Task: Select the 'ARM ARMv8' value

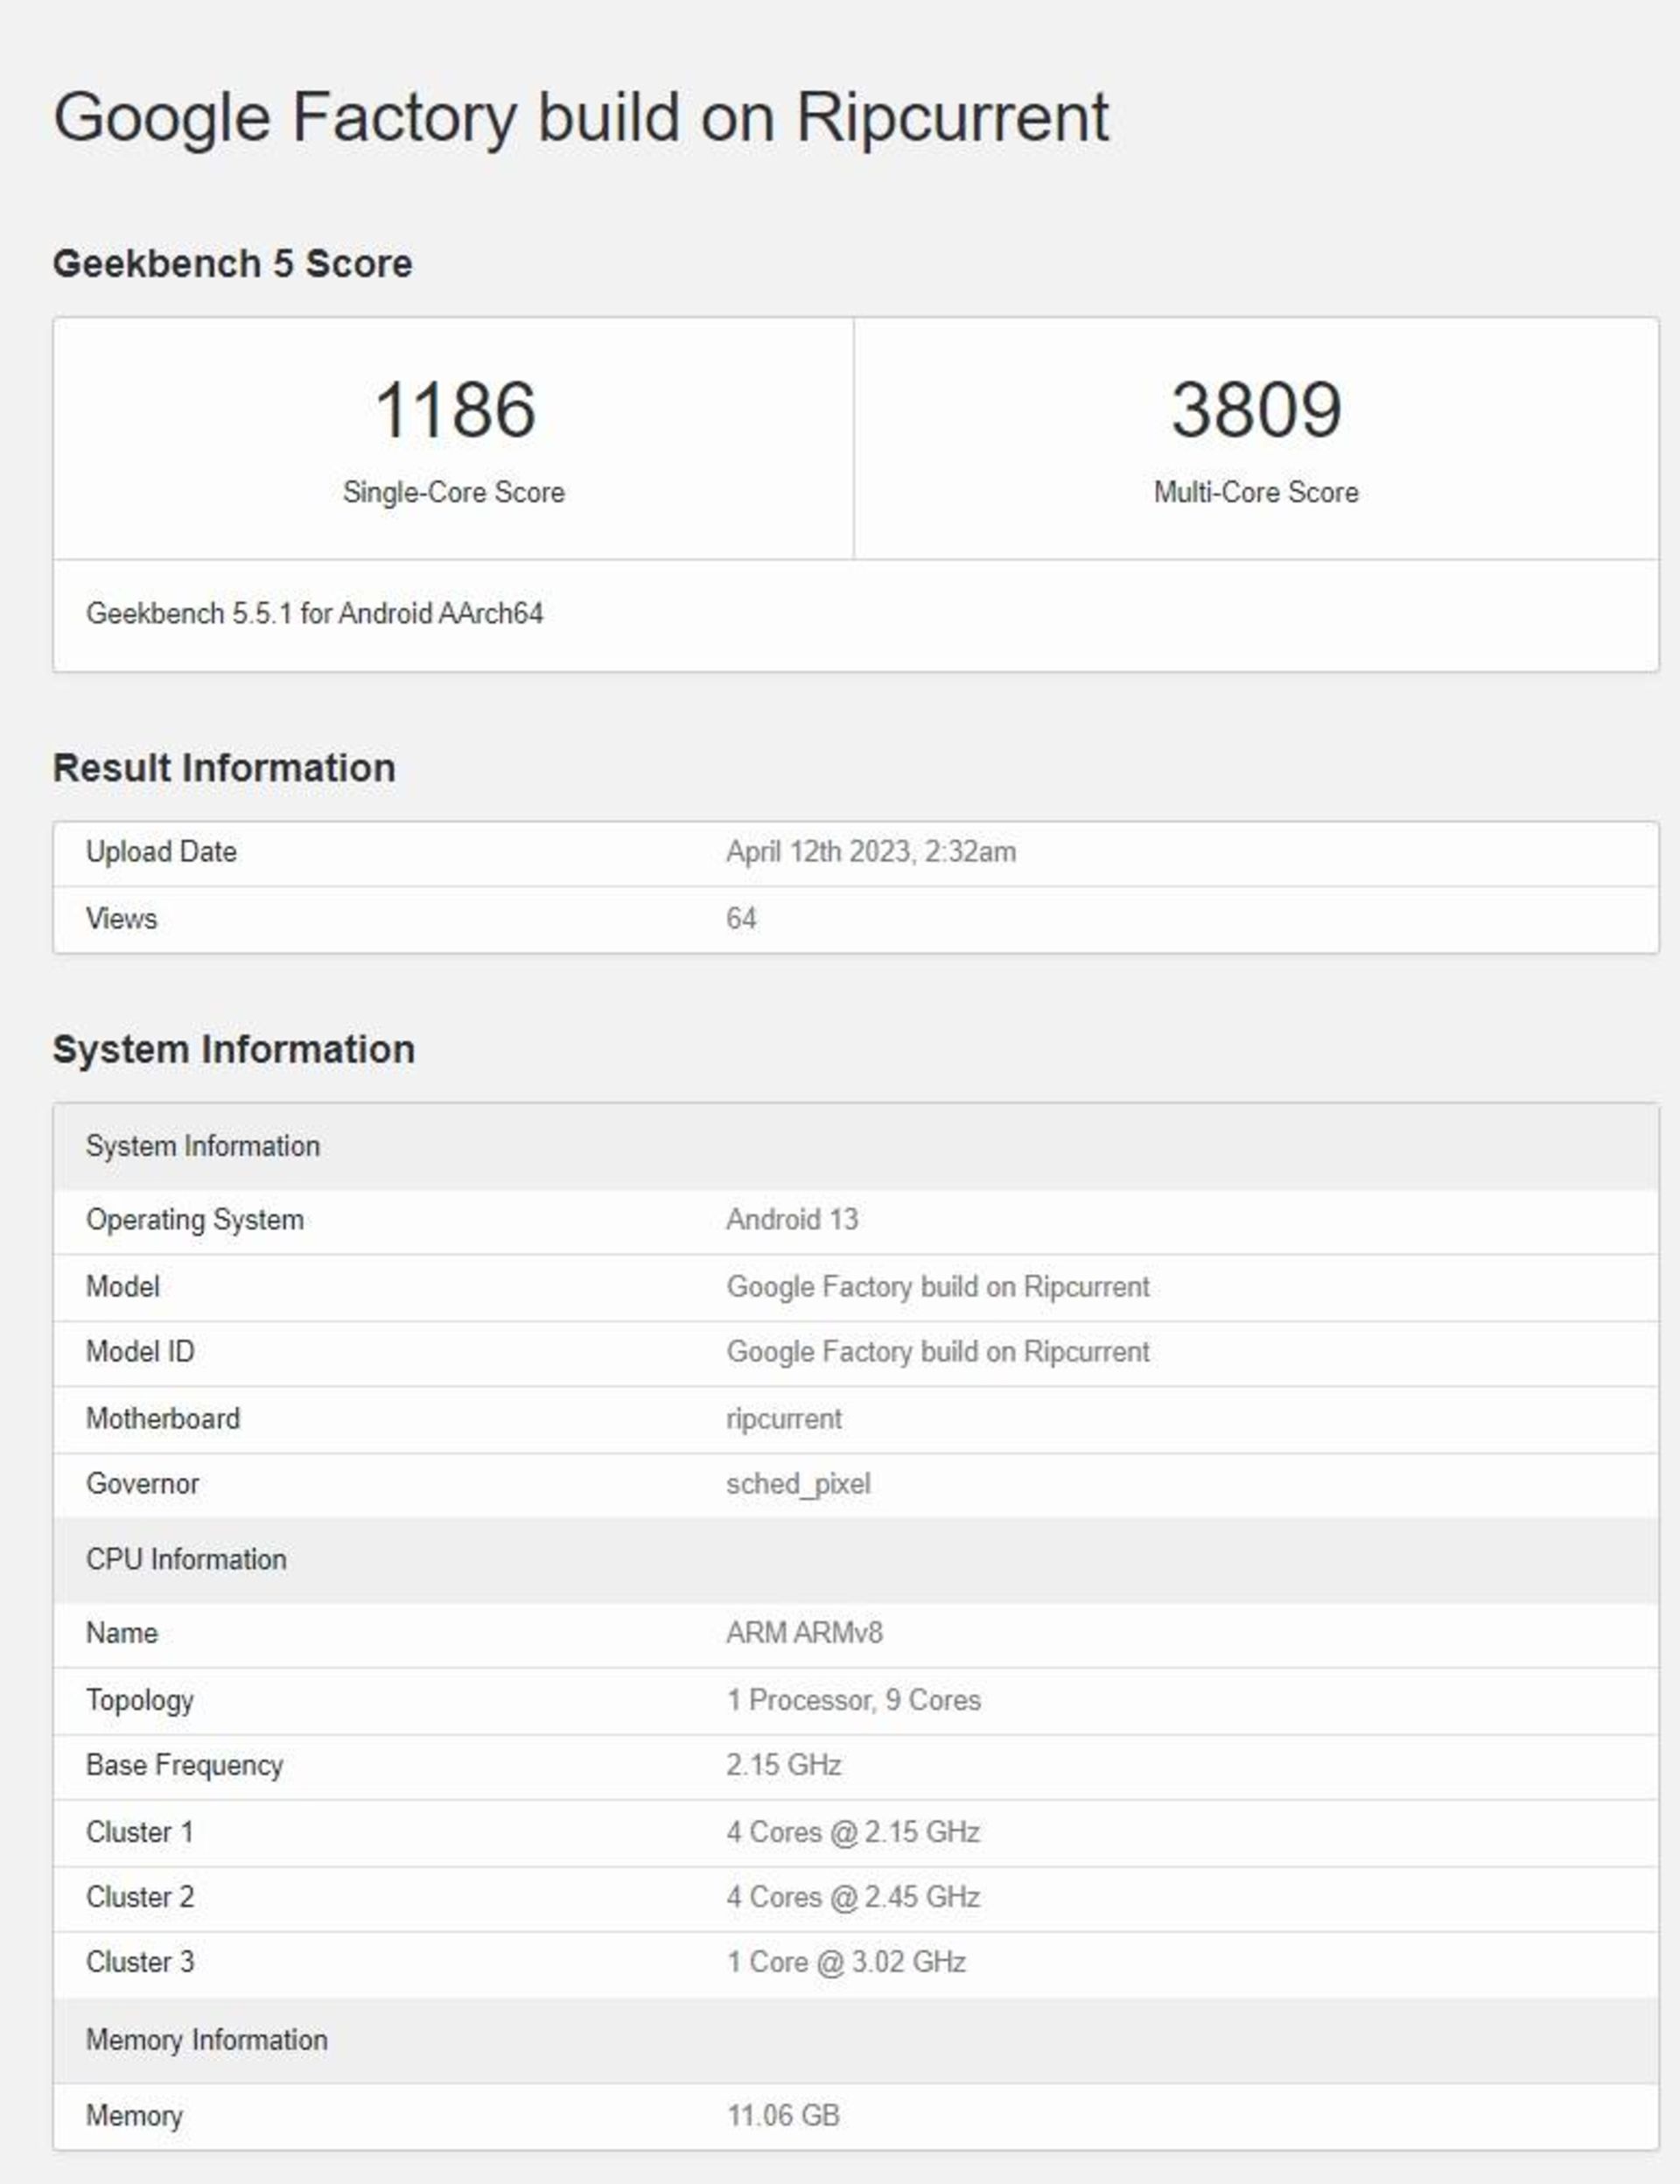Action: pyautogui.click(x=804, y=1633)
